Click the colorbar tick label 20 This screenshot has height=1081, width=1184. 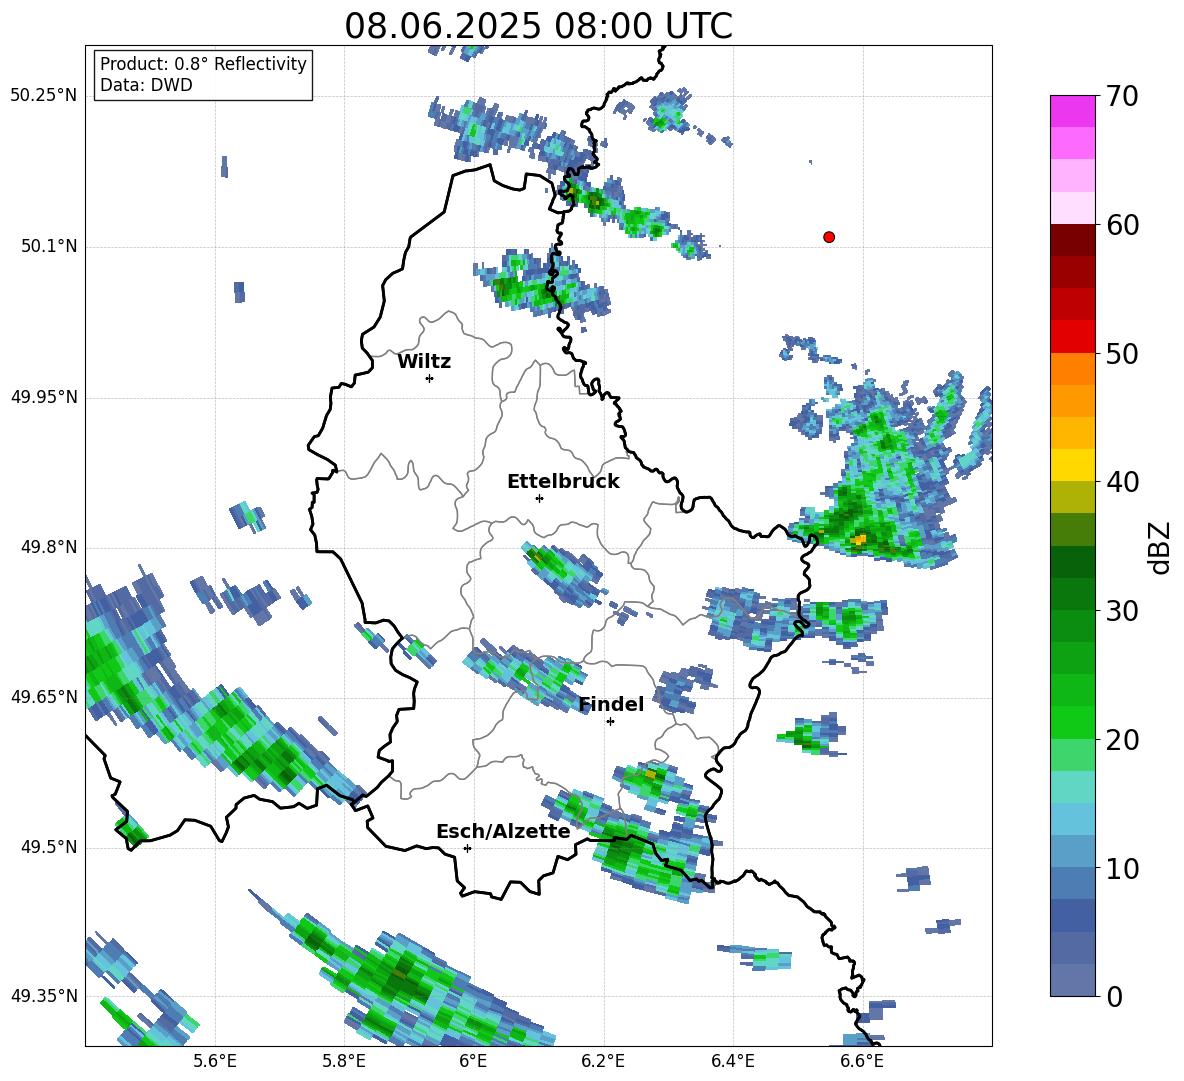1122,741
